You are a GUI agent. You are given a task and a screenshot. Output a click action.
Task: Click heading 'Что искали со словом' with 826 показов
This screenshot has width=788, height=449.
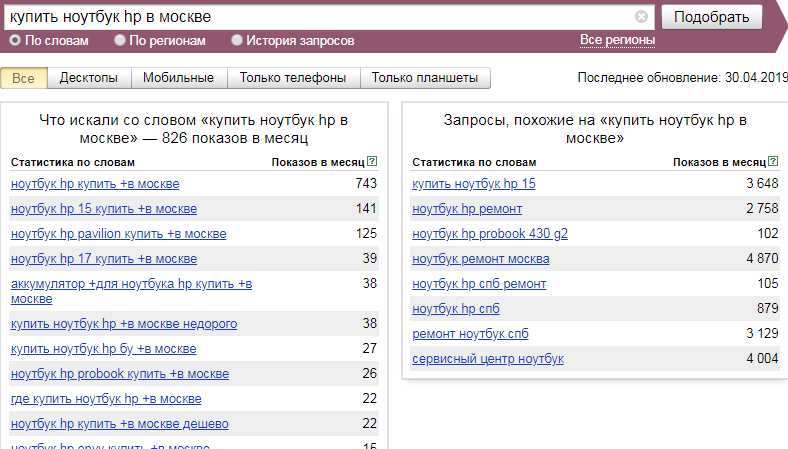point(193,129)
